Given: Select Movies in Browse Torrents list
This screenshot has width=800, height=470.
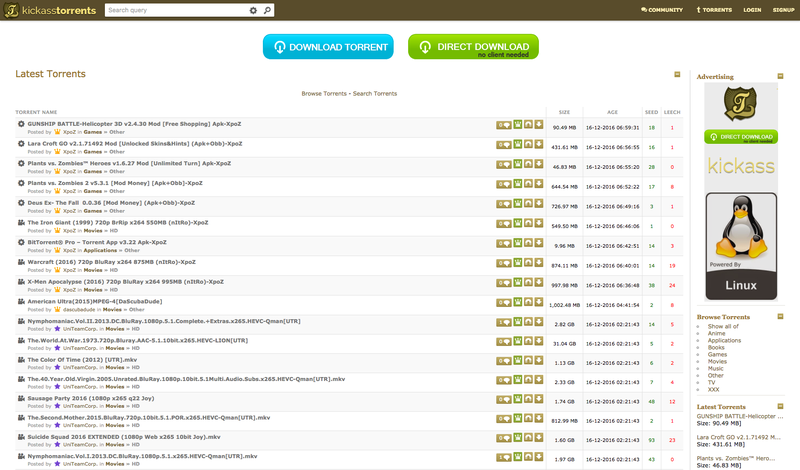Looking at the screenshot, I should point(717,361).
